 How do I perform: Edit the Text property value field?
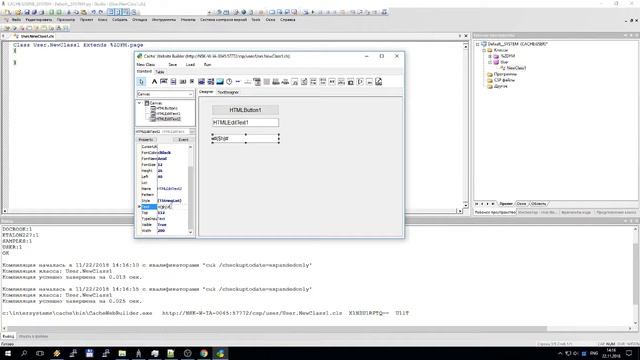(173, 207)
